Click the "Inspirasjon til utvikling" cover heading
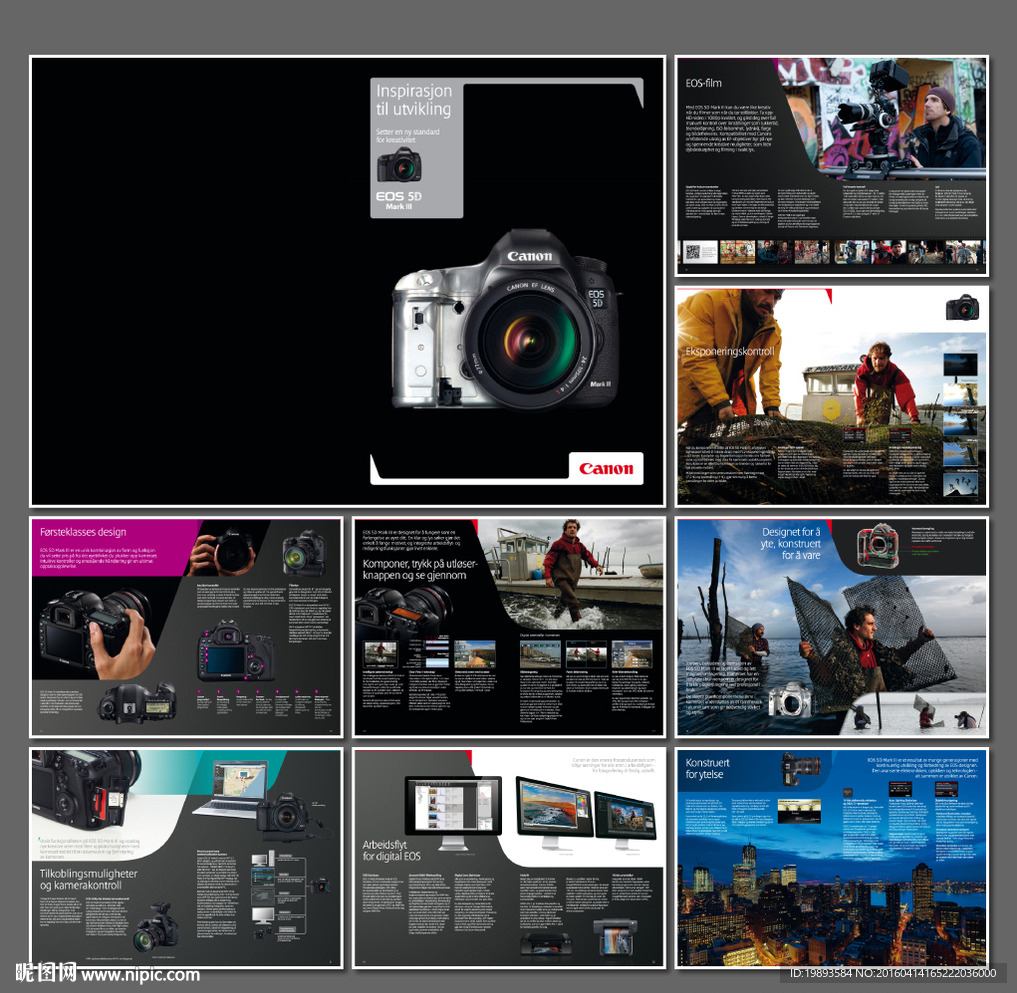The image size is (1017, 993). coord(414,100)
